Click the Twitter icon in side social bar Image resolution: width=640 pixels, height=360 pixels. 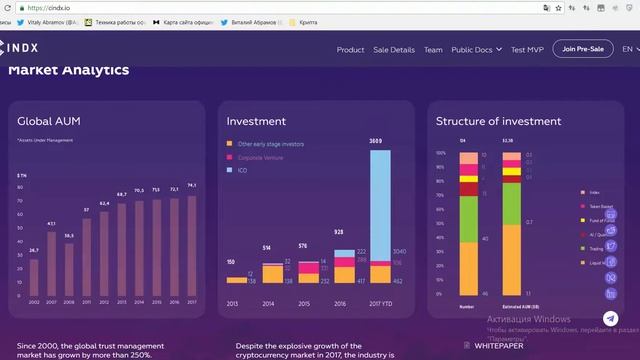click(611, 246)
